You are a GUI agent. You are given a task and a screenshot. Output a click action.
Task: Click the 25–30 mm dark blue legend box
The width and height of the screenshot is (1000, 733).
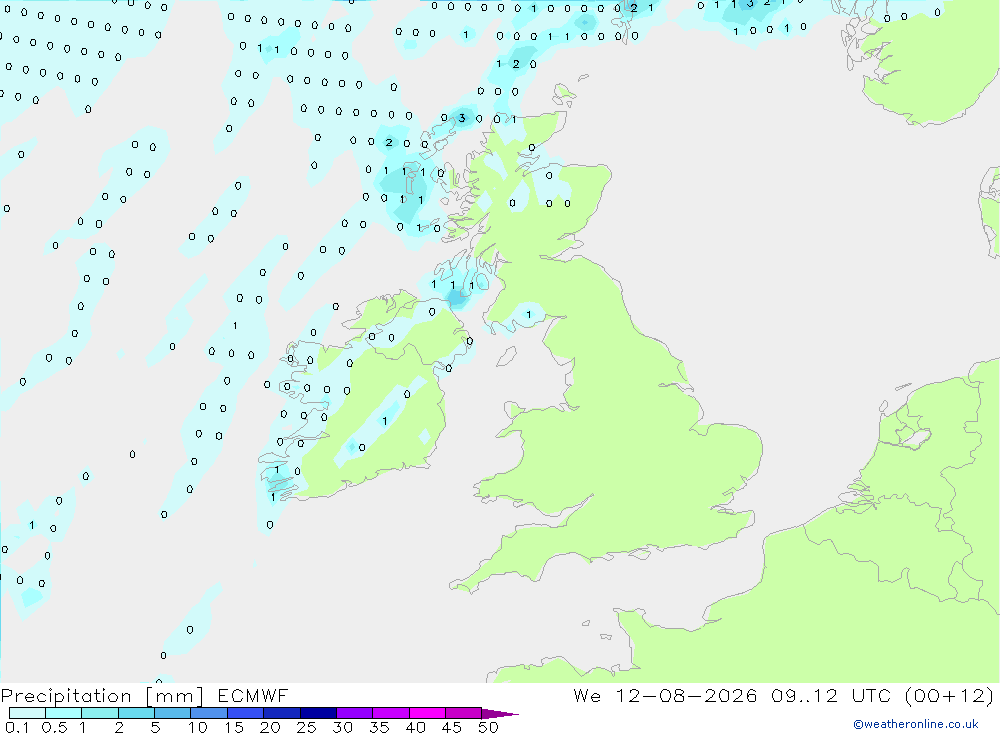click(318, 713)
